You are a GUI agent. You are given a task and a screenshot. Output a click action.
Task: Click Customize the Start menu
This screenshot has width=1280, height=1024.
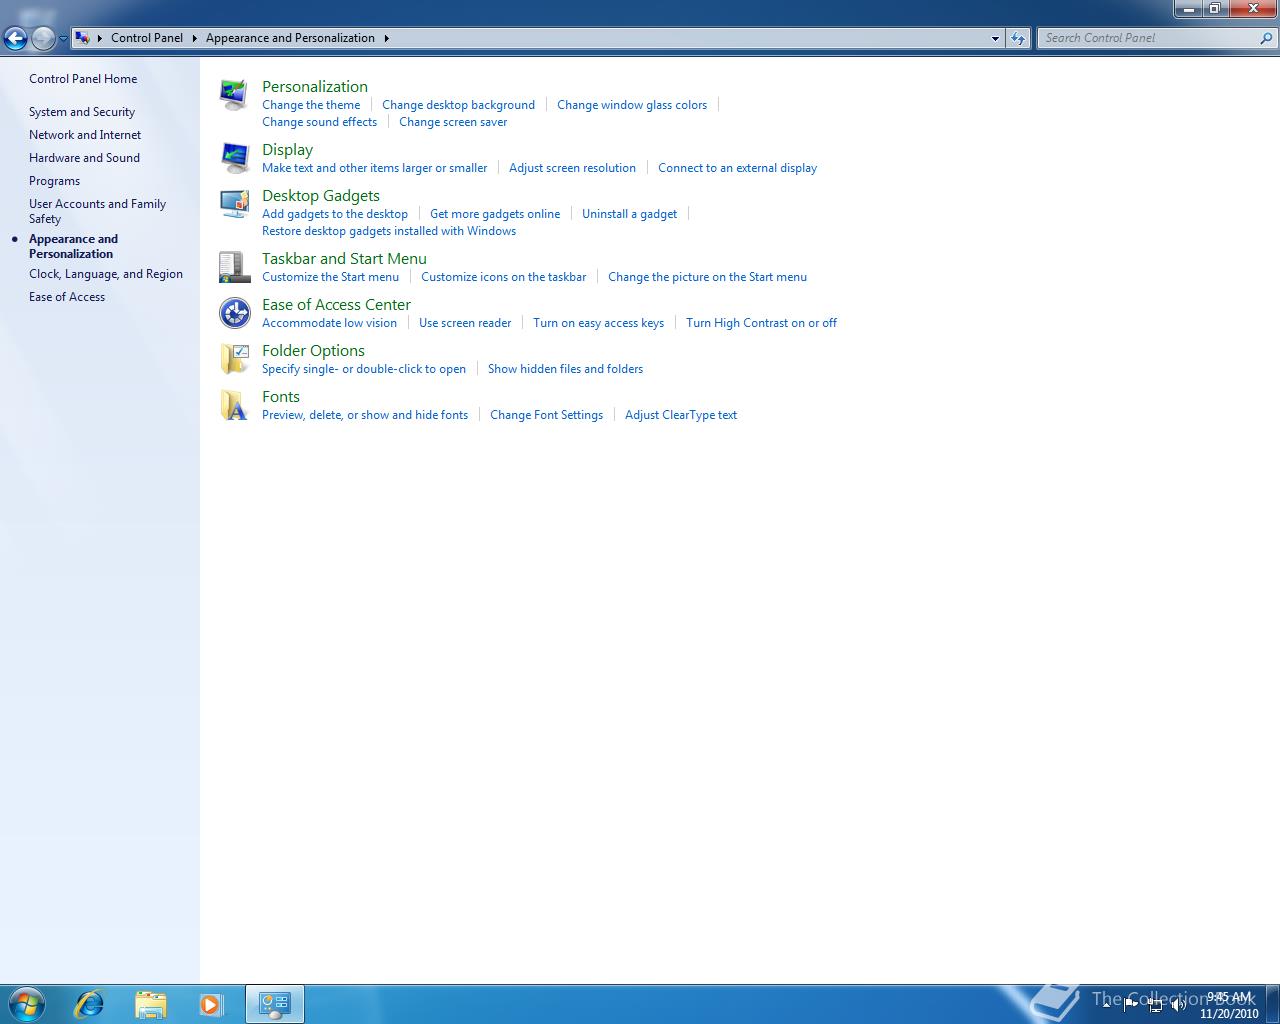tap(330, 277)
